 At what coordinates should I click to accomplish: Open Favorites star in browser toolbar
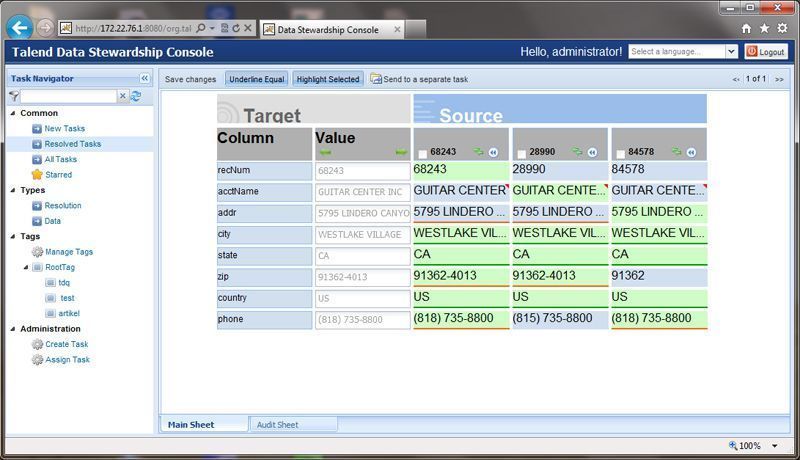764,29
